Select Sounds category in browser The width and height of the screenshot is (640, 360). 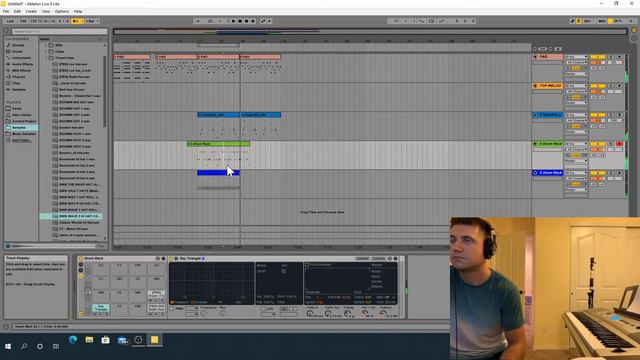tap(18, 45)
